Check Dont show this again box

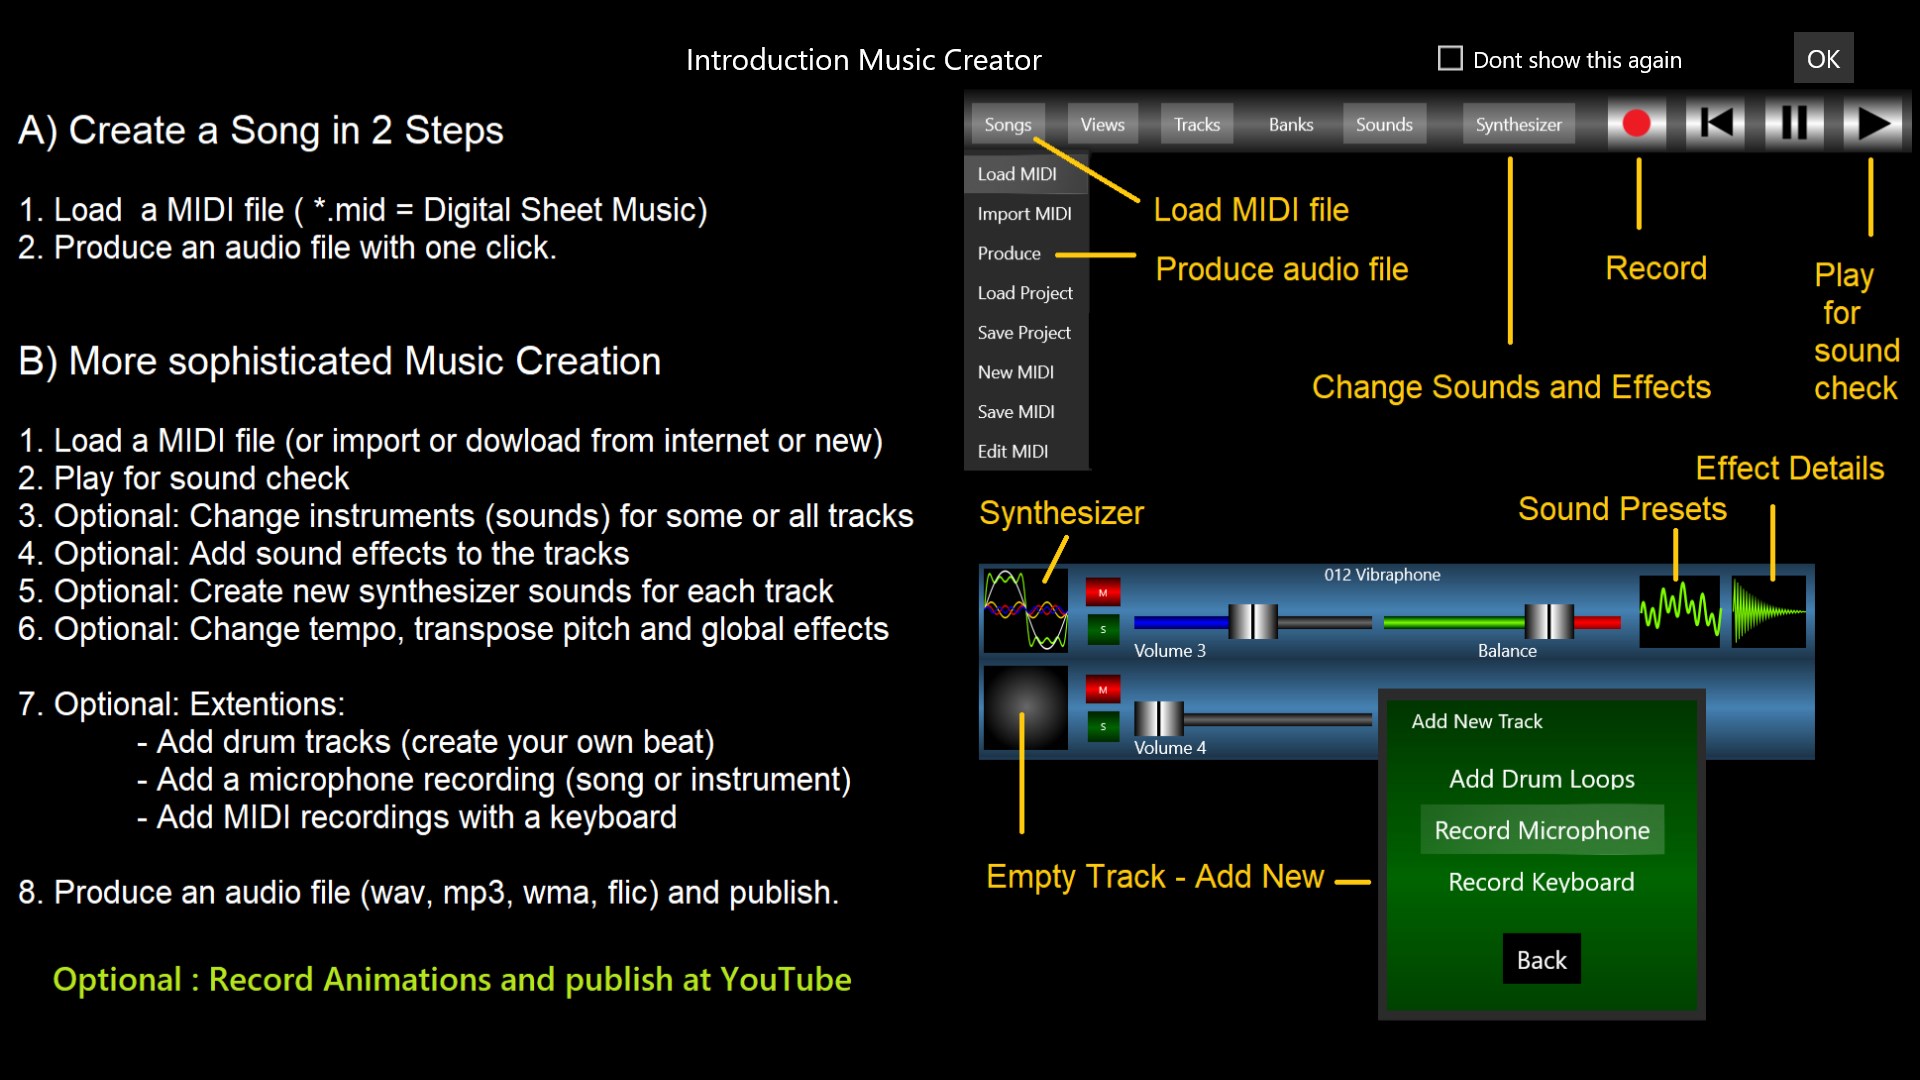(1450, 59)
